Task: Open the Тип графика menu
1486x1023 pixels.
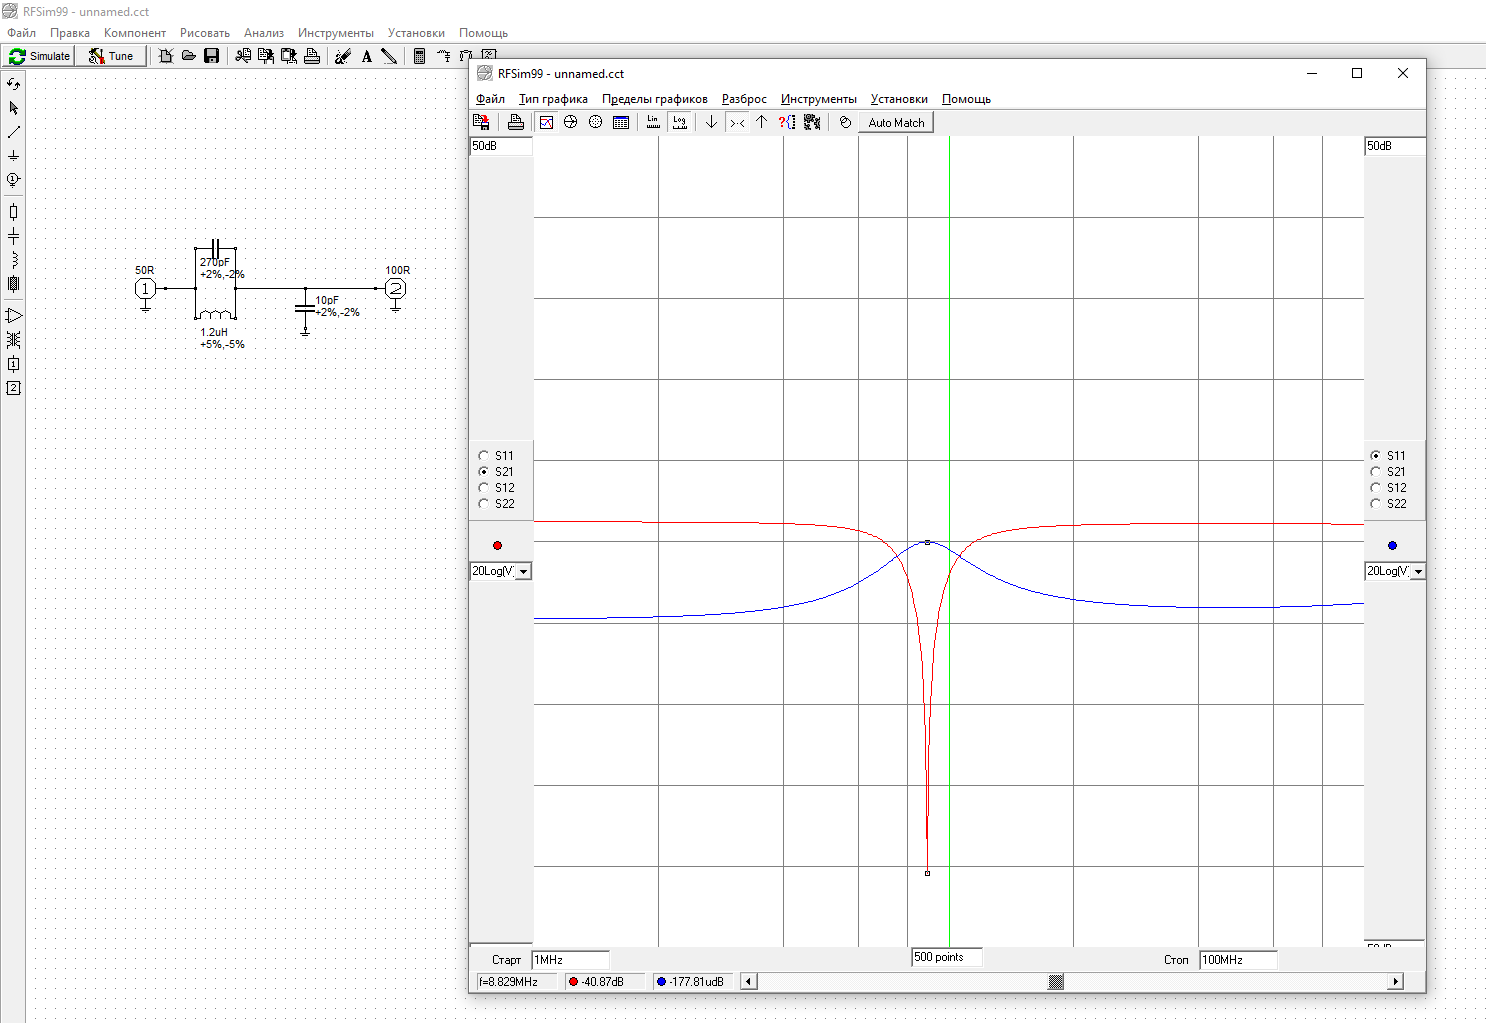Action: (553, 99)
